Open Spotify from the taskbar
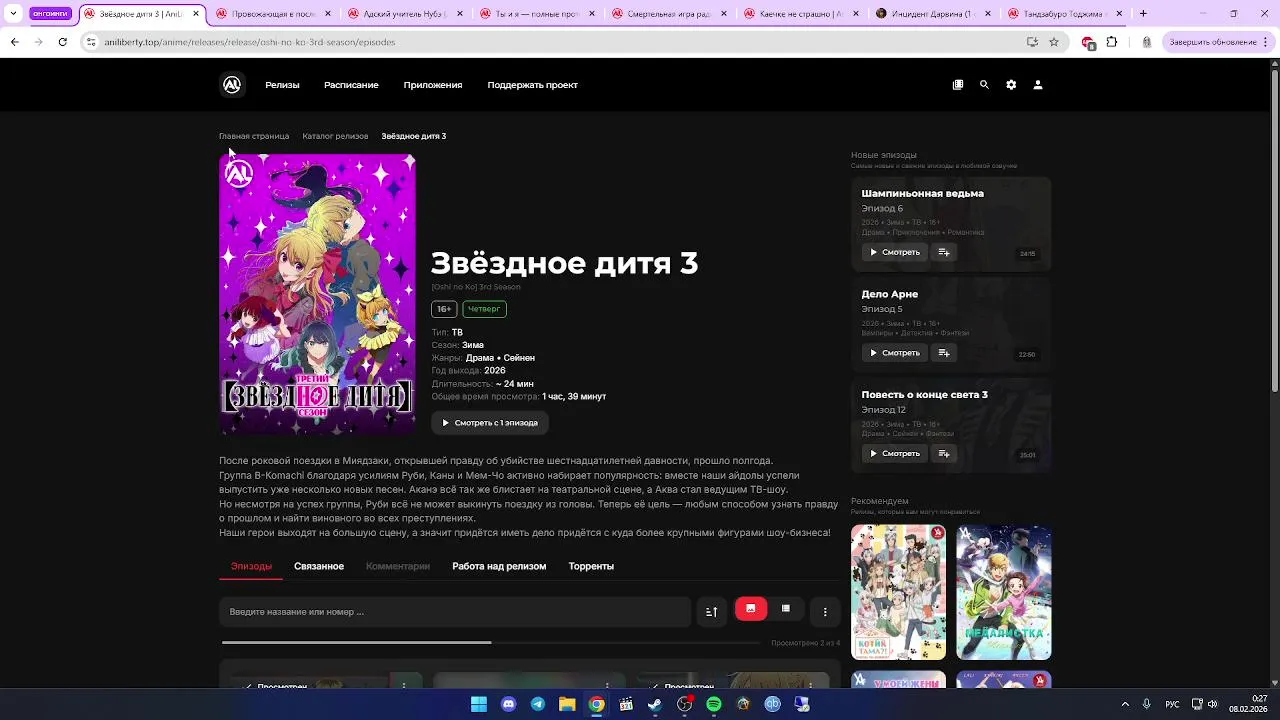The width and height of the screenshot is (1280, 720). point(714,704)
